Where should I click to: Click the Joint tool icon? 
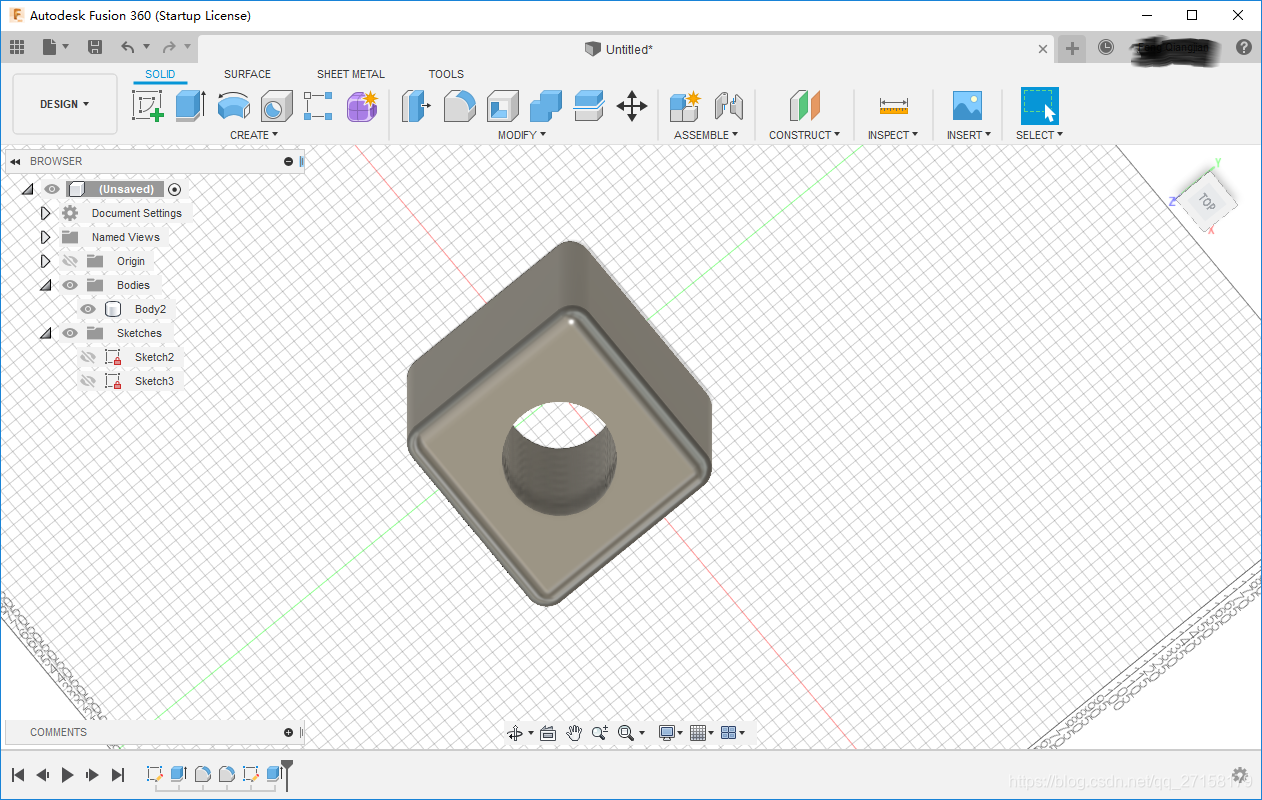coord(729,105)
